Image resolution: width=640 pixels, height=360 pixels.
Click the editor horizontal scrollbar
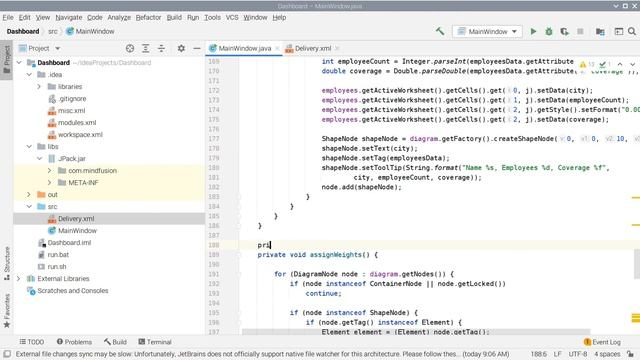[416, 331]
